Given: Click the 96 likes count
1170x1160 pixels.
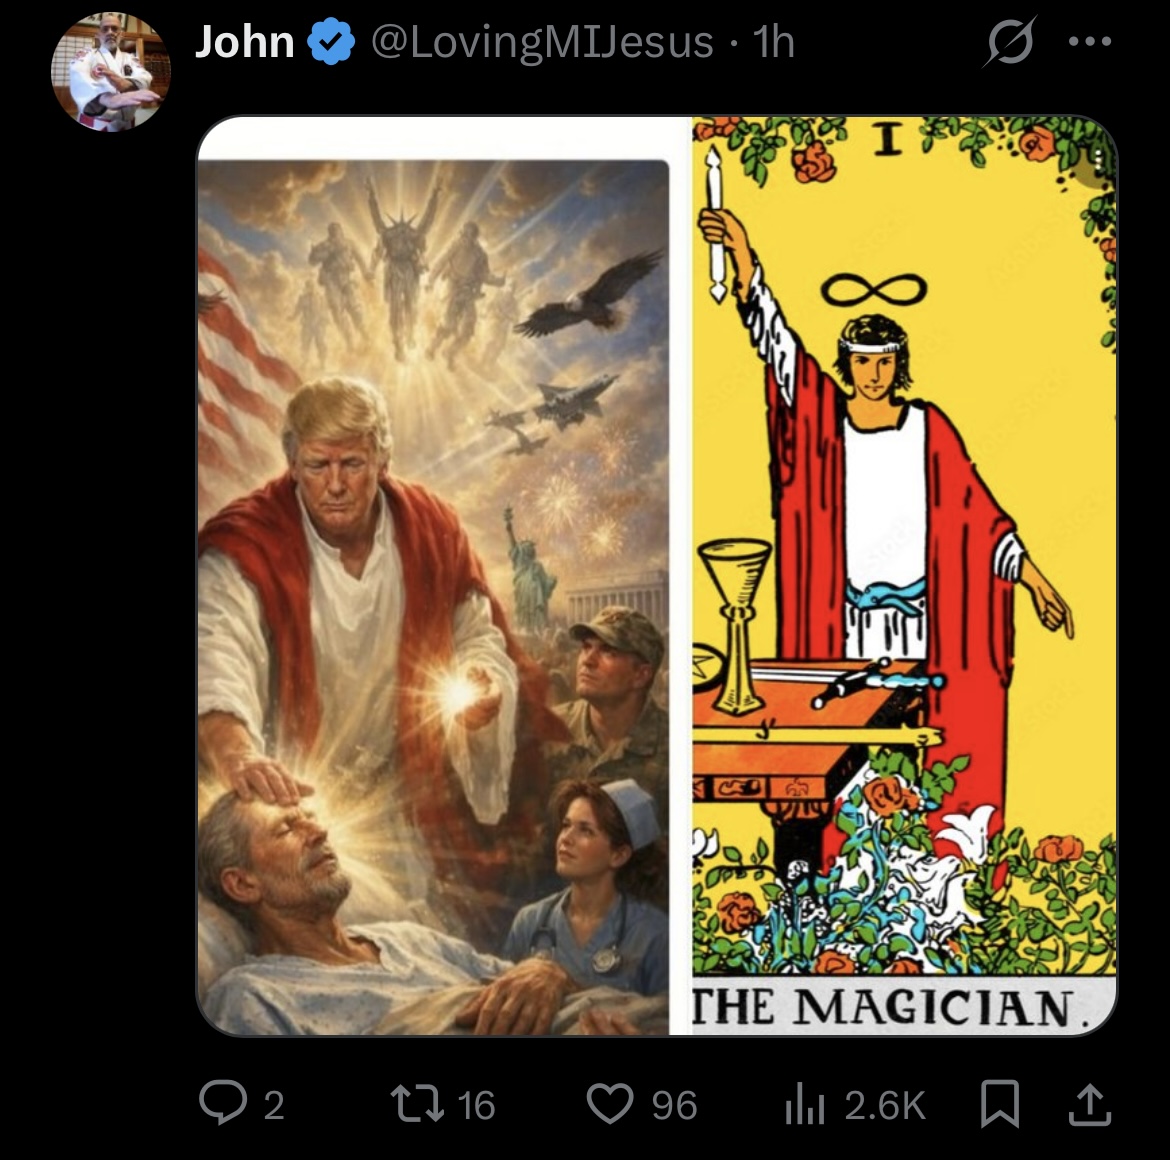Looking at the screenshot, I should (x=674, y=1106).
